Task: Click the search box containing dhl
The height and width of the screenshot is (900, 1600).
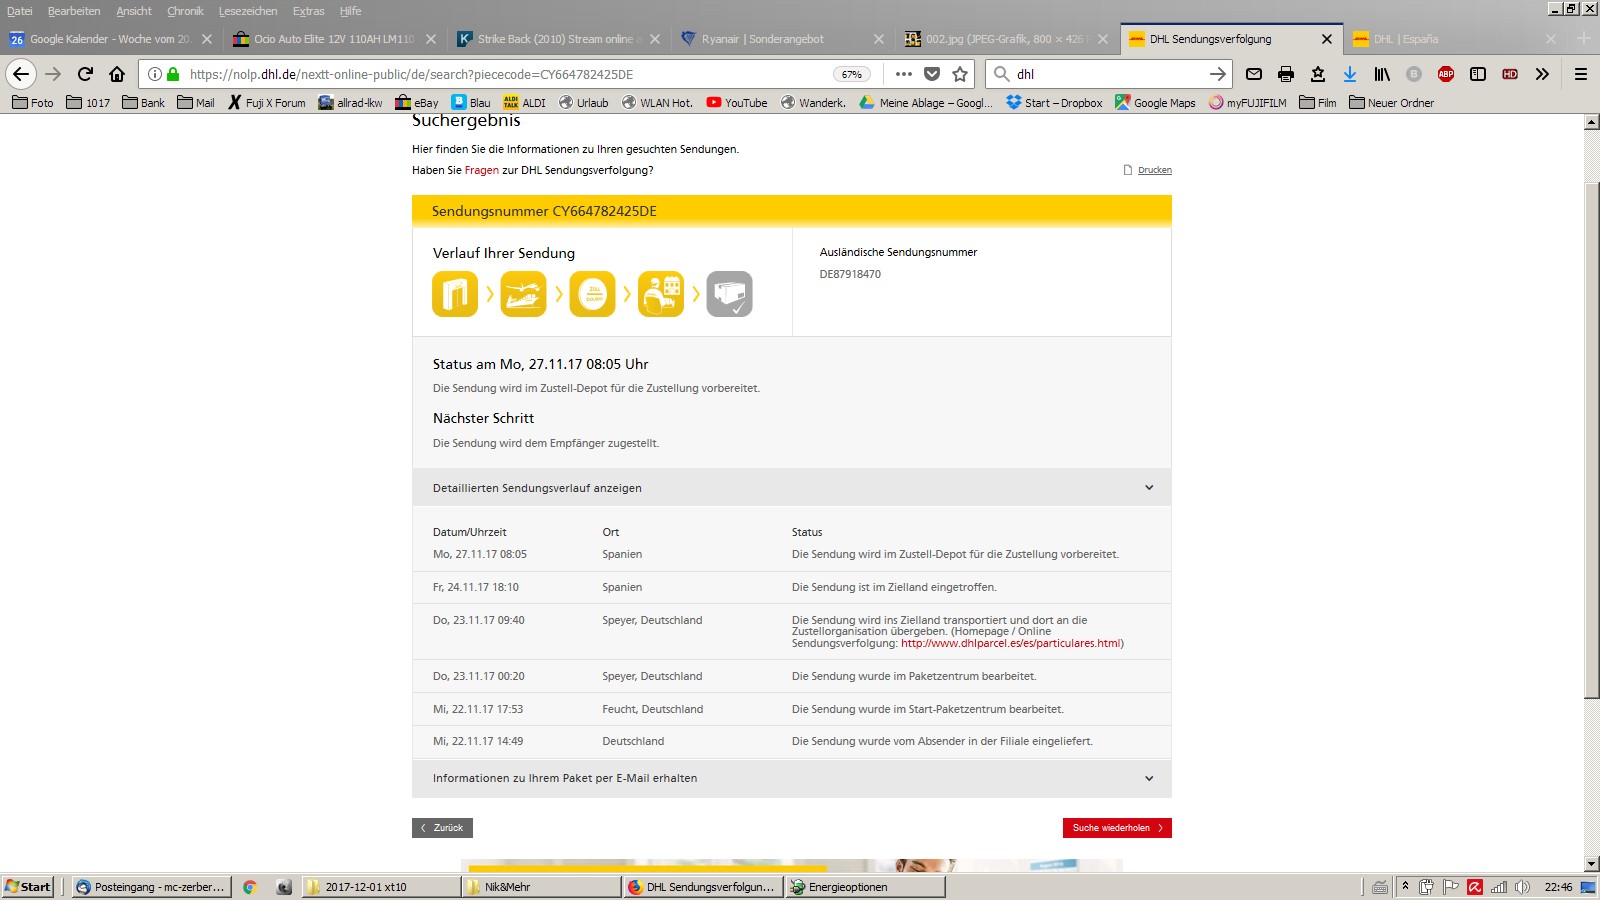Action: point(1108,74)
